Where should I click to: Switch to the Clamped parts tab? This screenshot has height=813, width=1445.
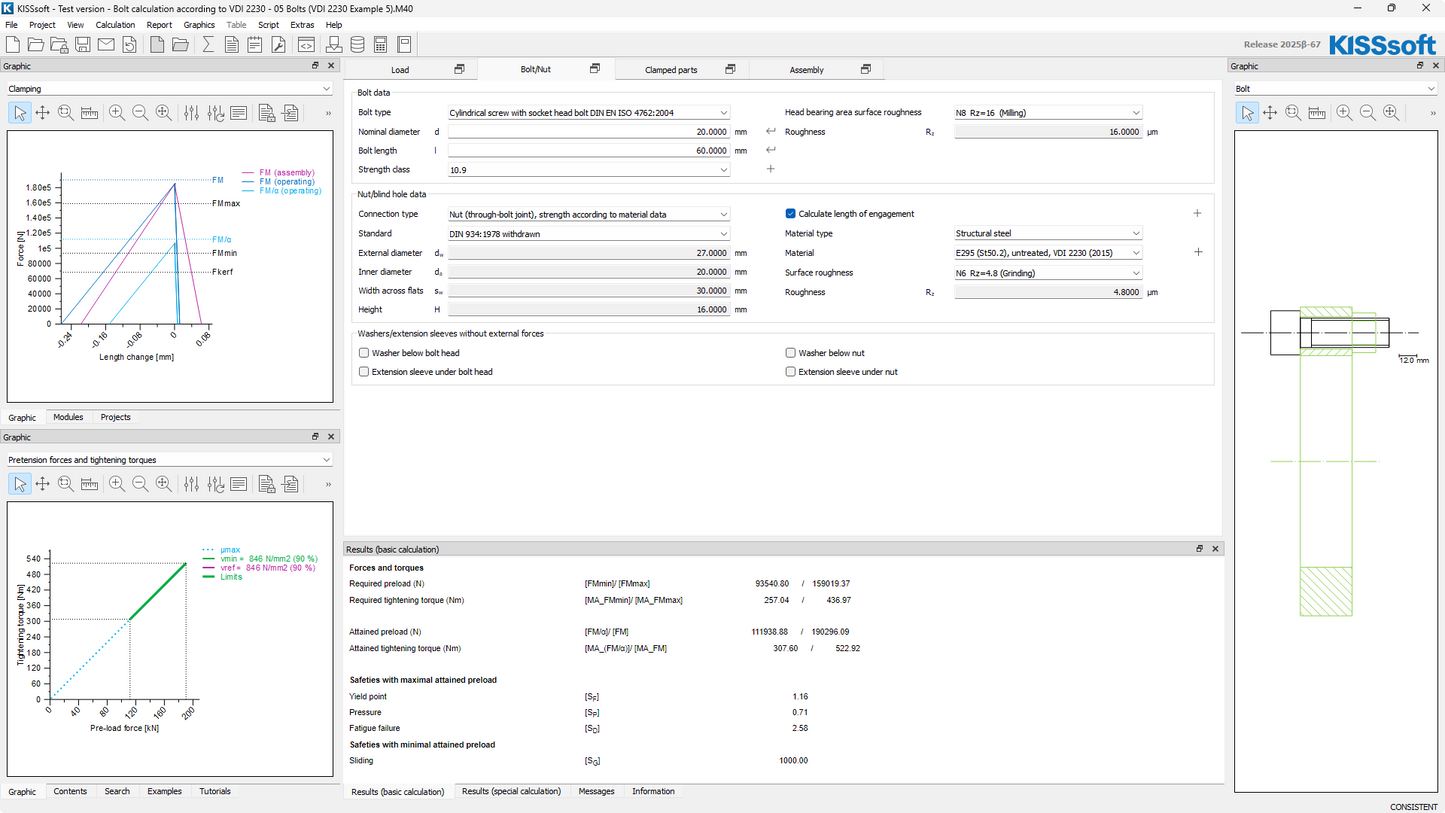(x=671, y=70)
